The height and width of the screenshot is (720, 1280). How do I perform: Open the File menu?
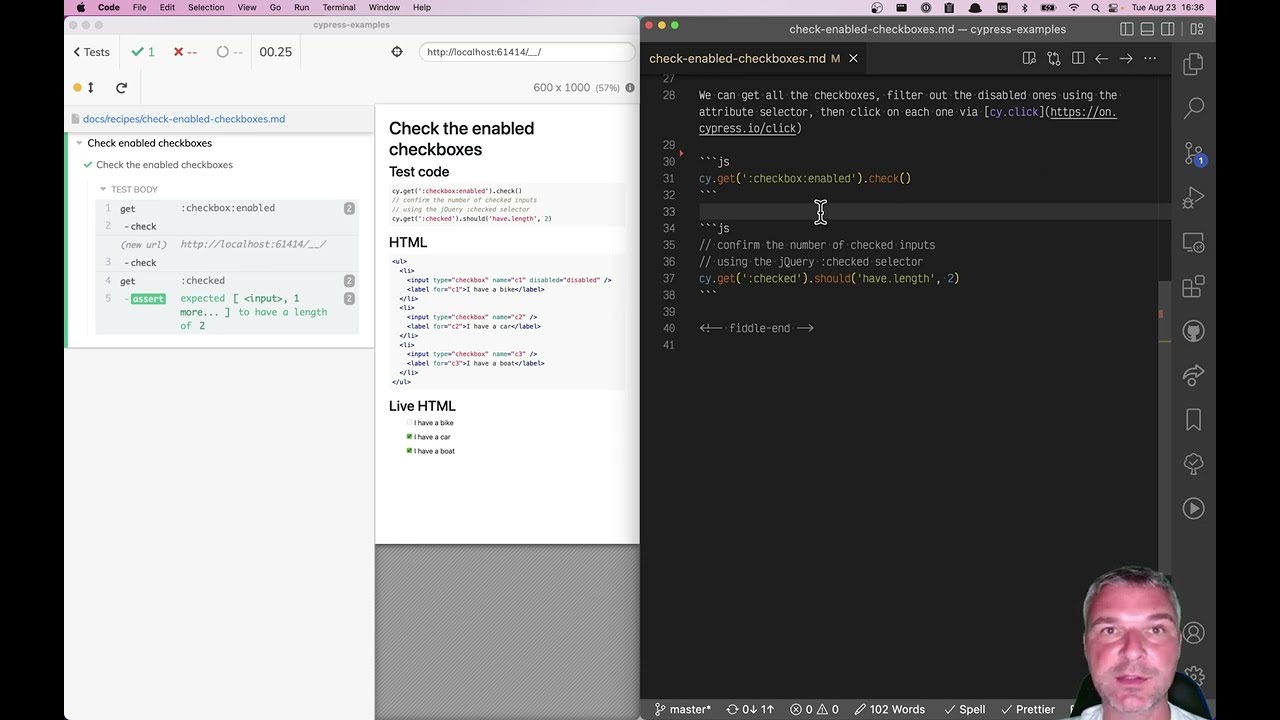point(140,8)
